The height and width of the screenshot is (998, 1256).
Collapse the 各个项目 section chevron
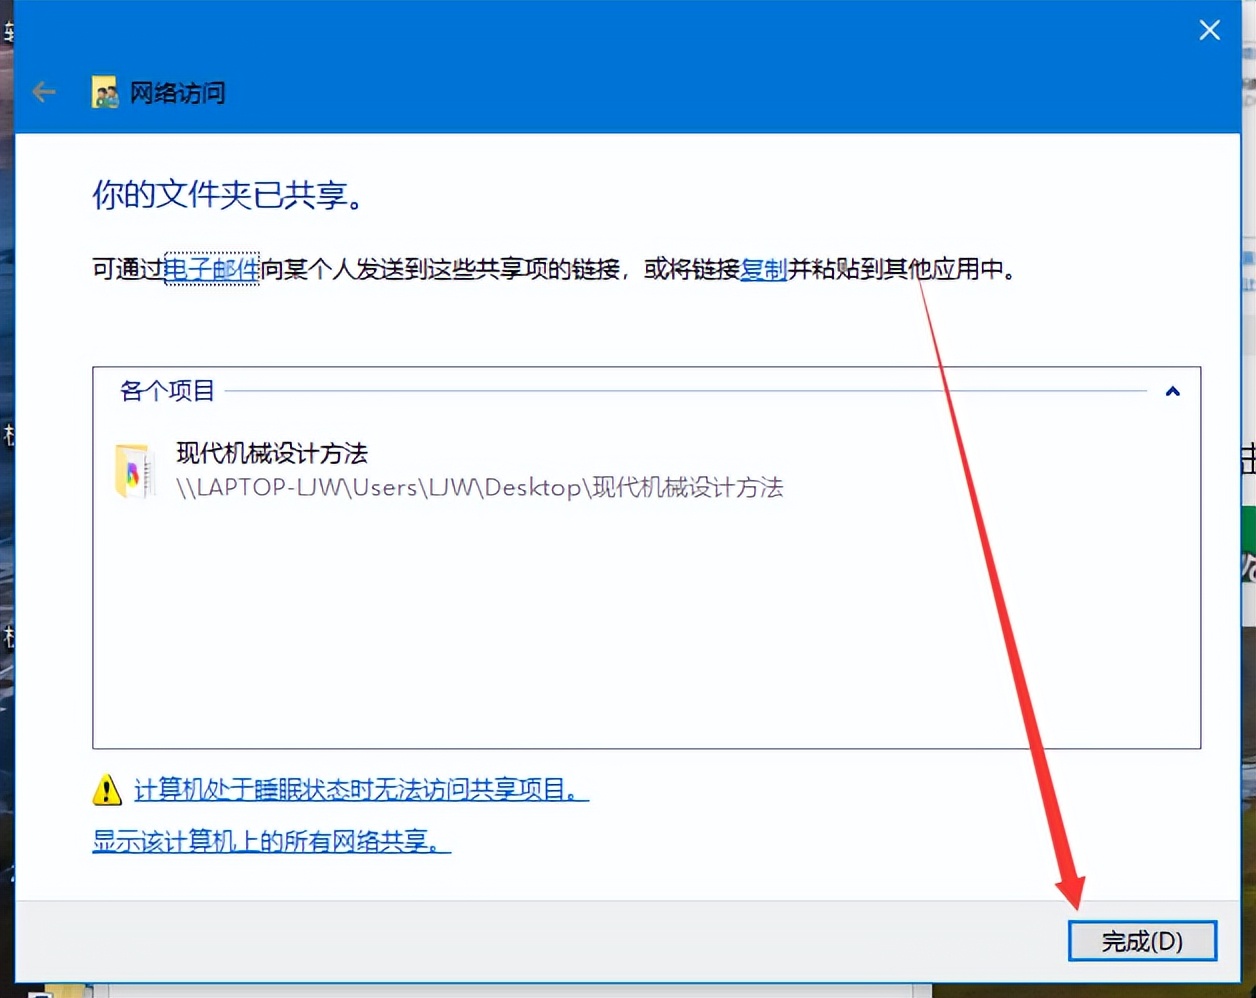(x=1172, y=392)
